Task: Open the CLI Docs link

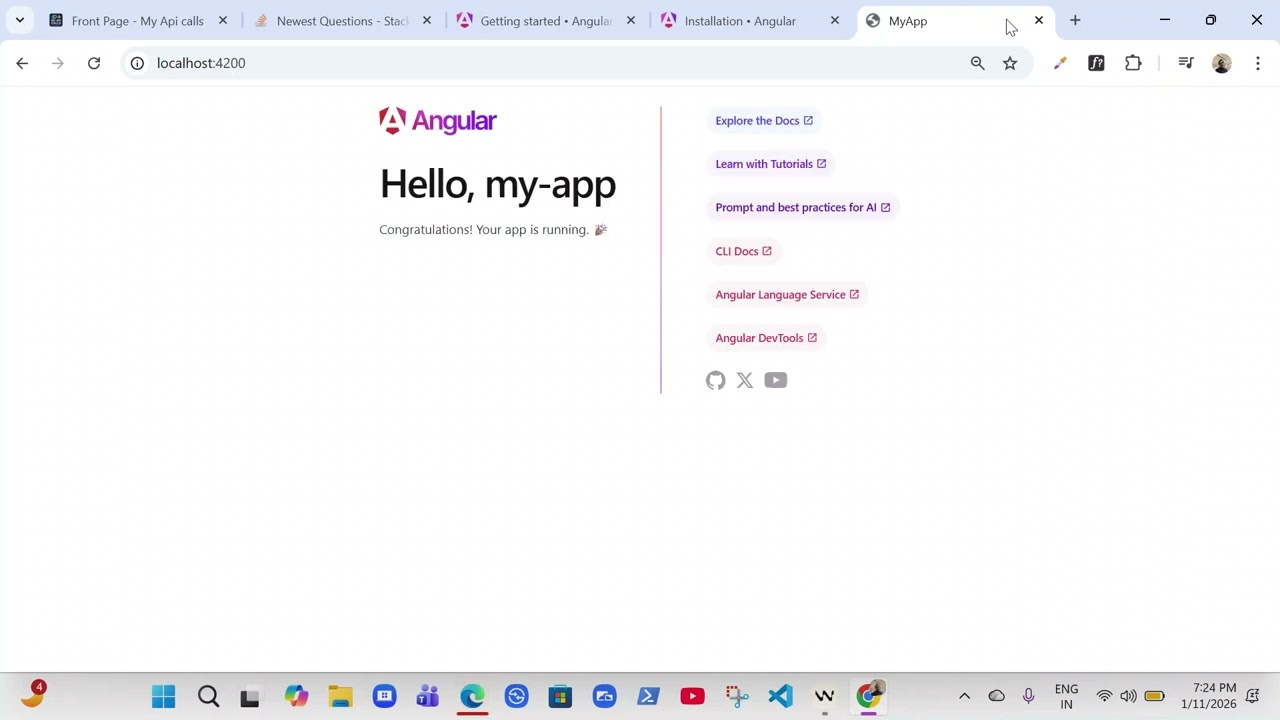Action: coord(744,251)
